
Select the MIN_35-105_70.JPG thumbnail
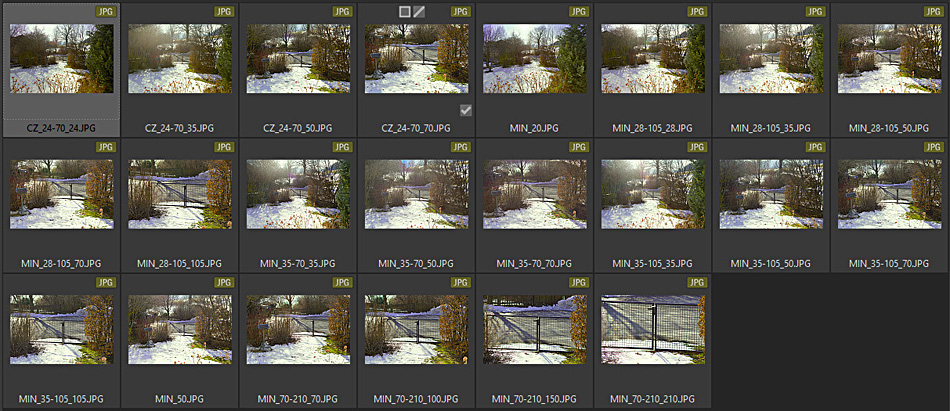889,194
